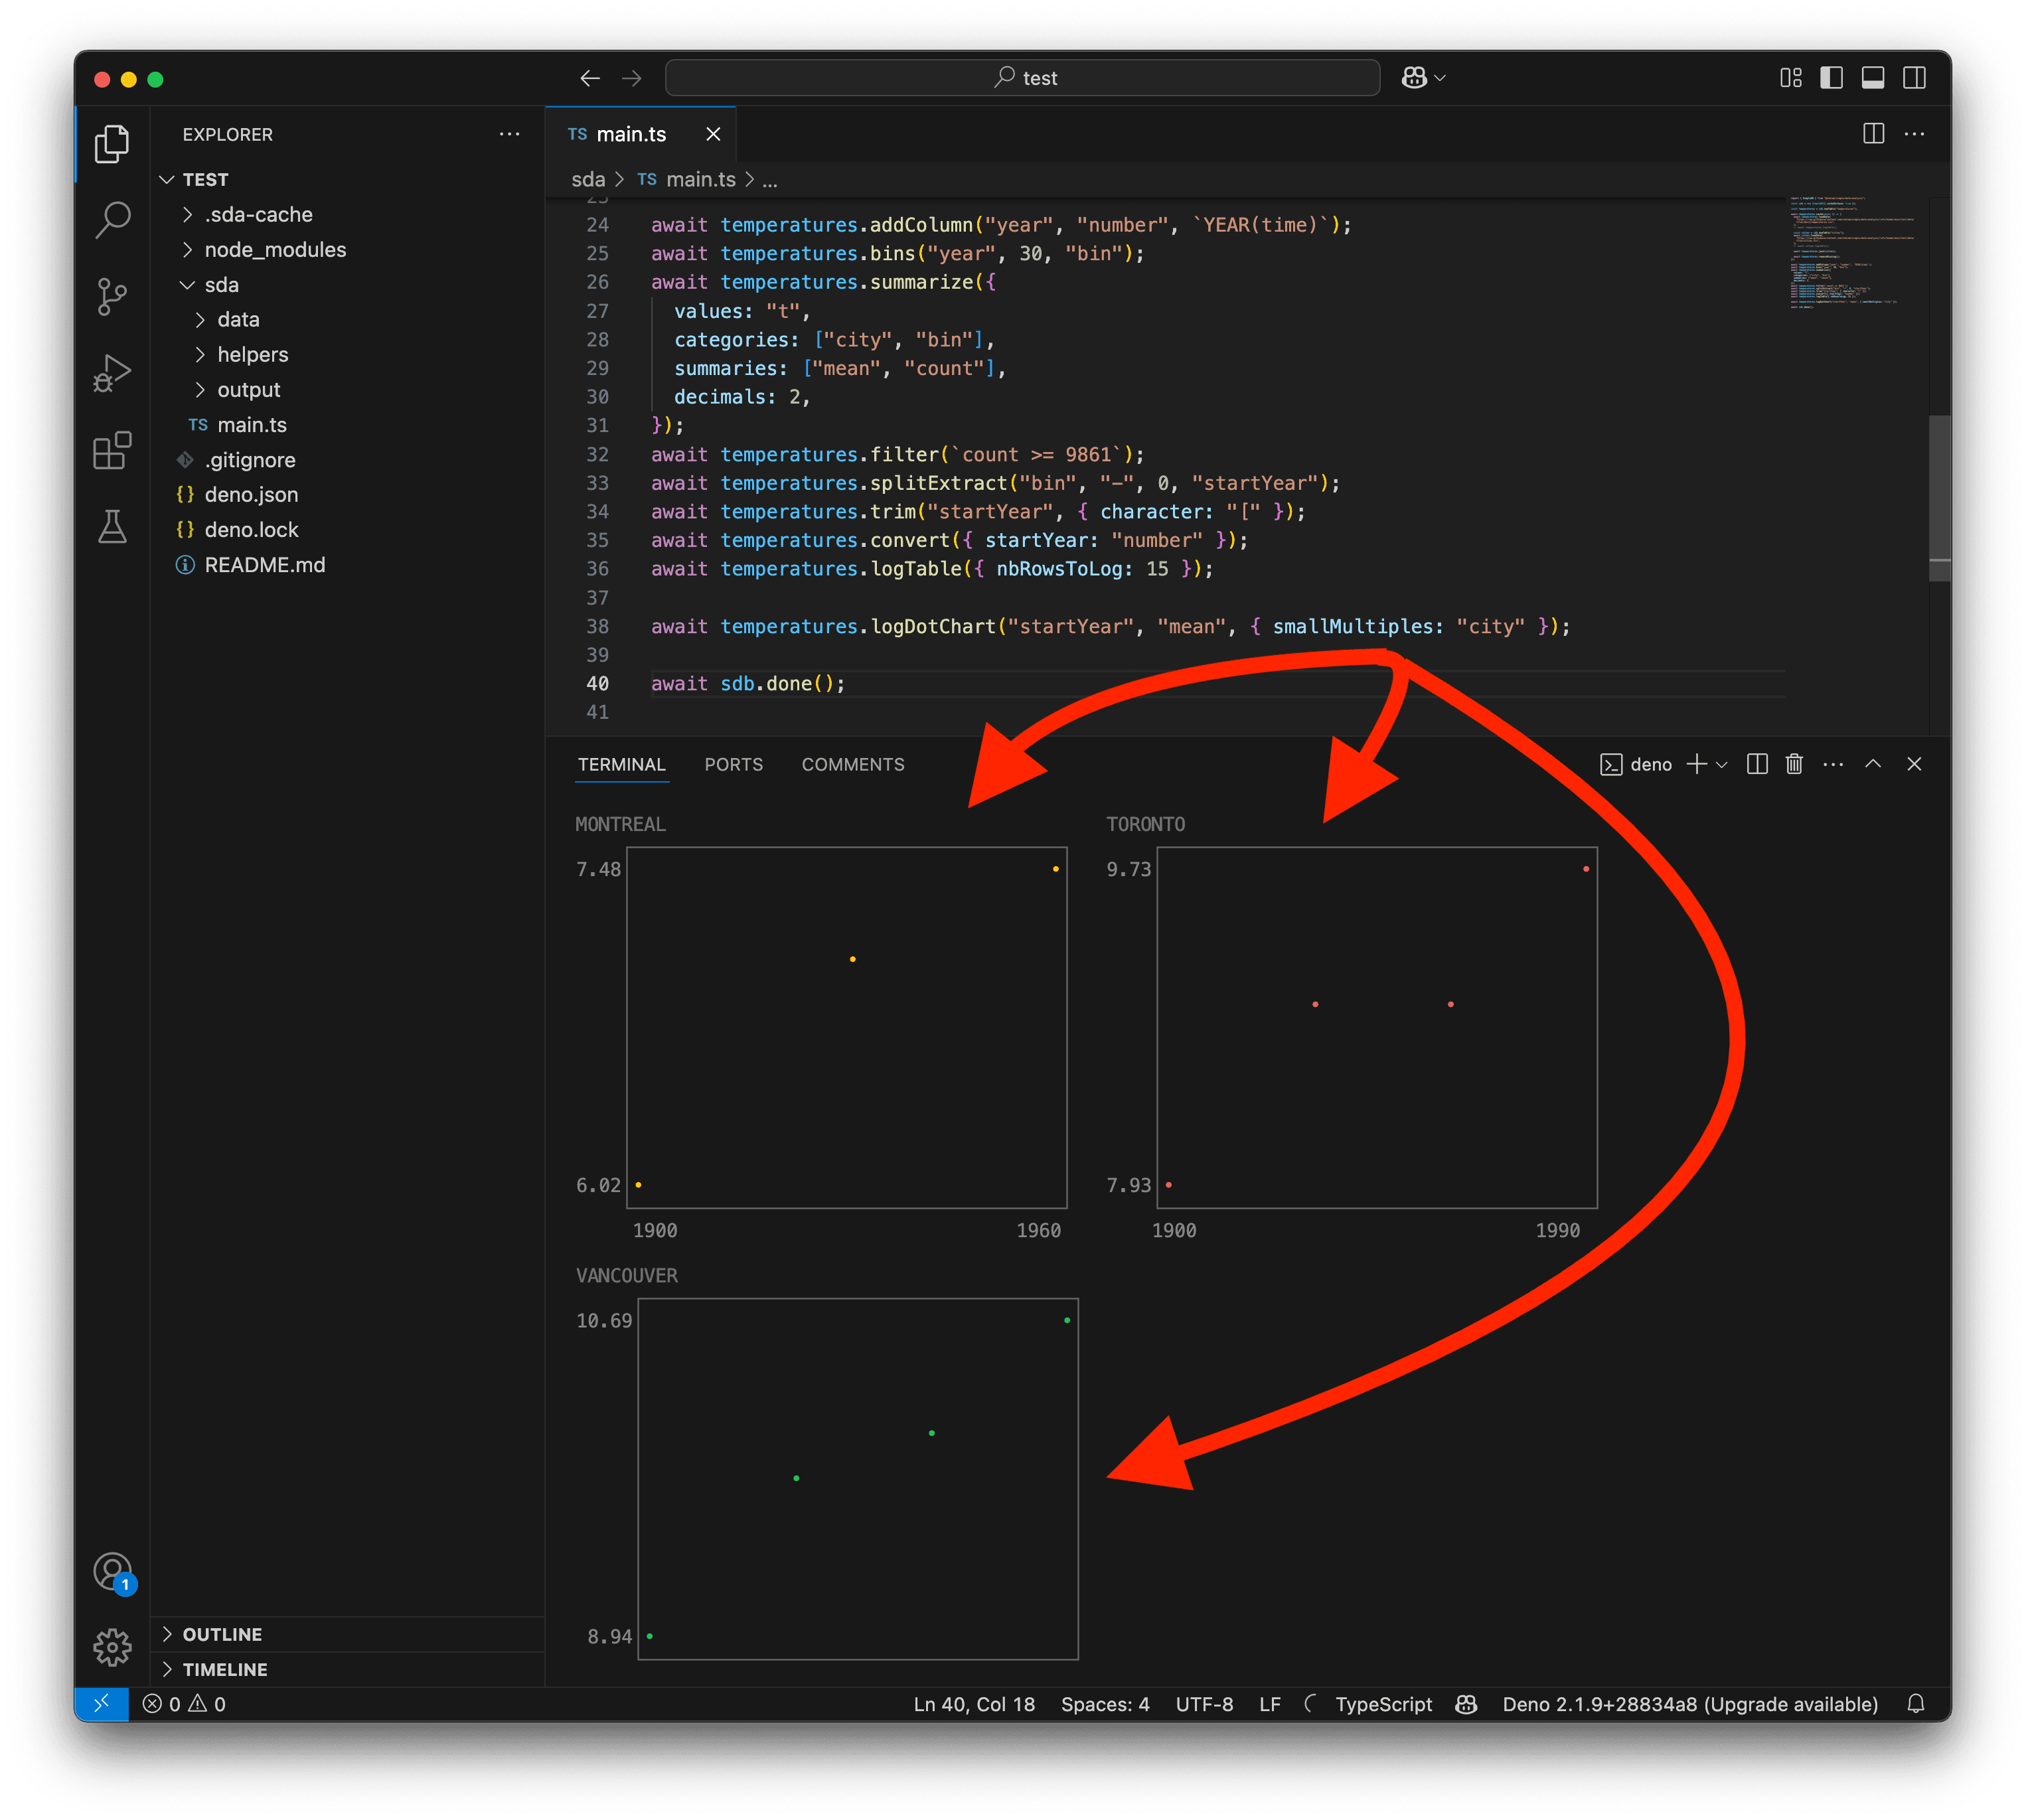The width and height of the screenshot is (2026, 1820).
Task: Kill the terminal with trash icon
Action: click(1794, 764)
